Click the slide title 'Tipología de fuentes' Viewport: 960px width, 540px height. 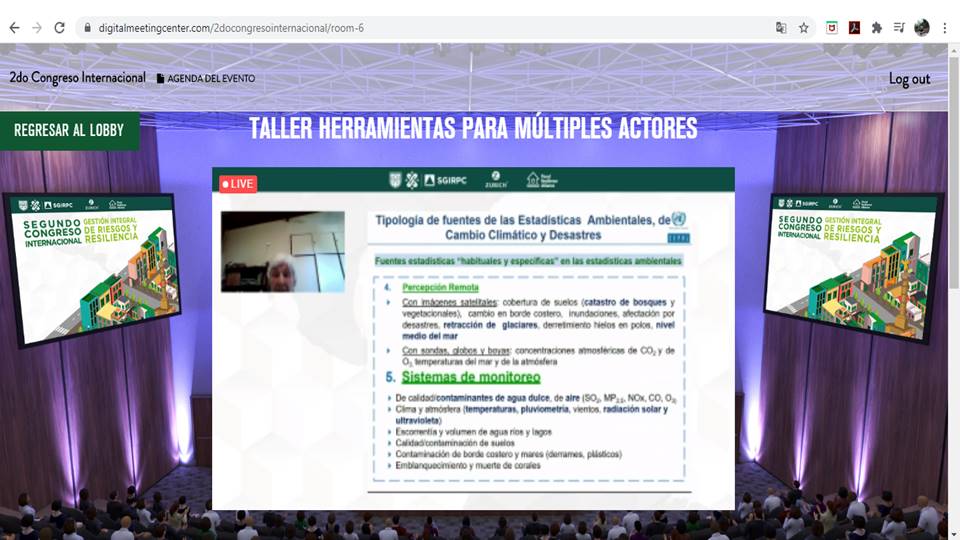point(523,227)
